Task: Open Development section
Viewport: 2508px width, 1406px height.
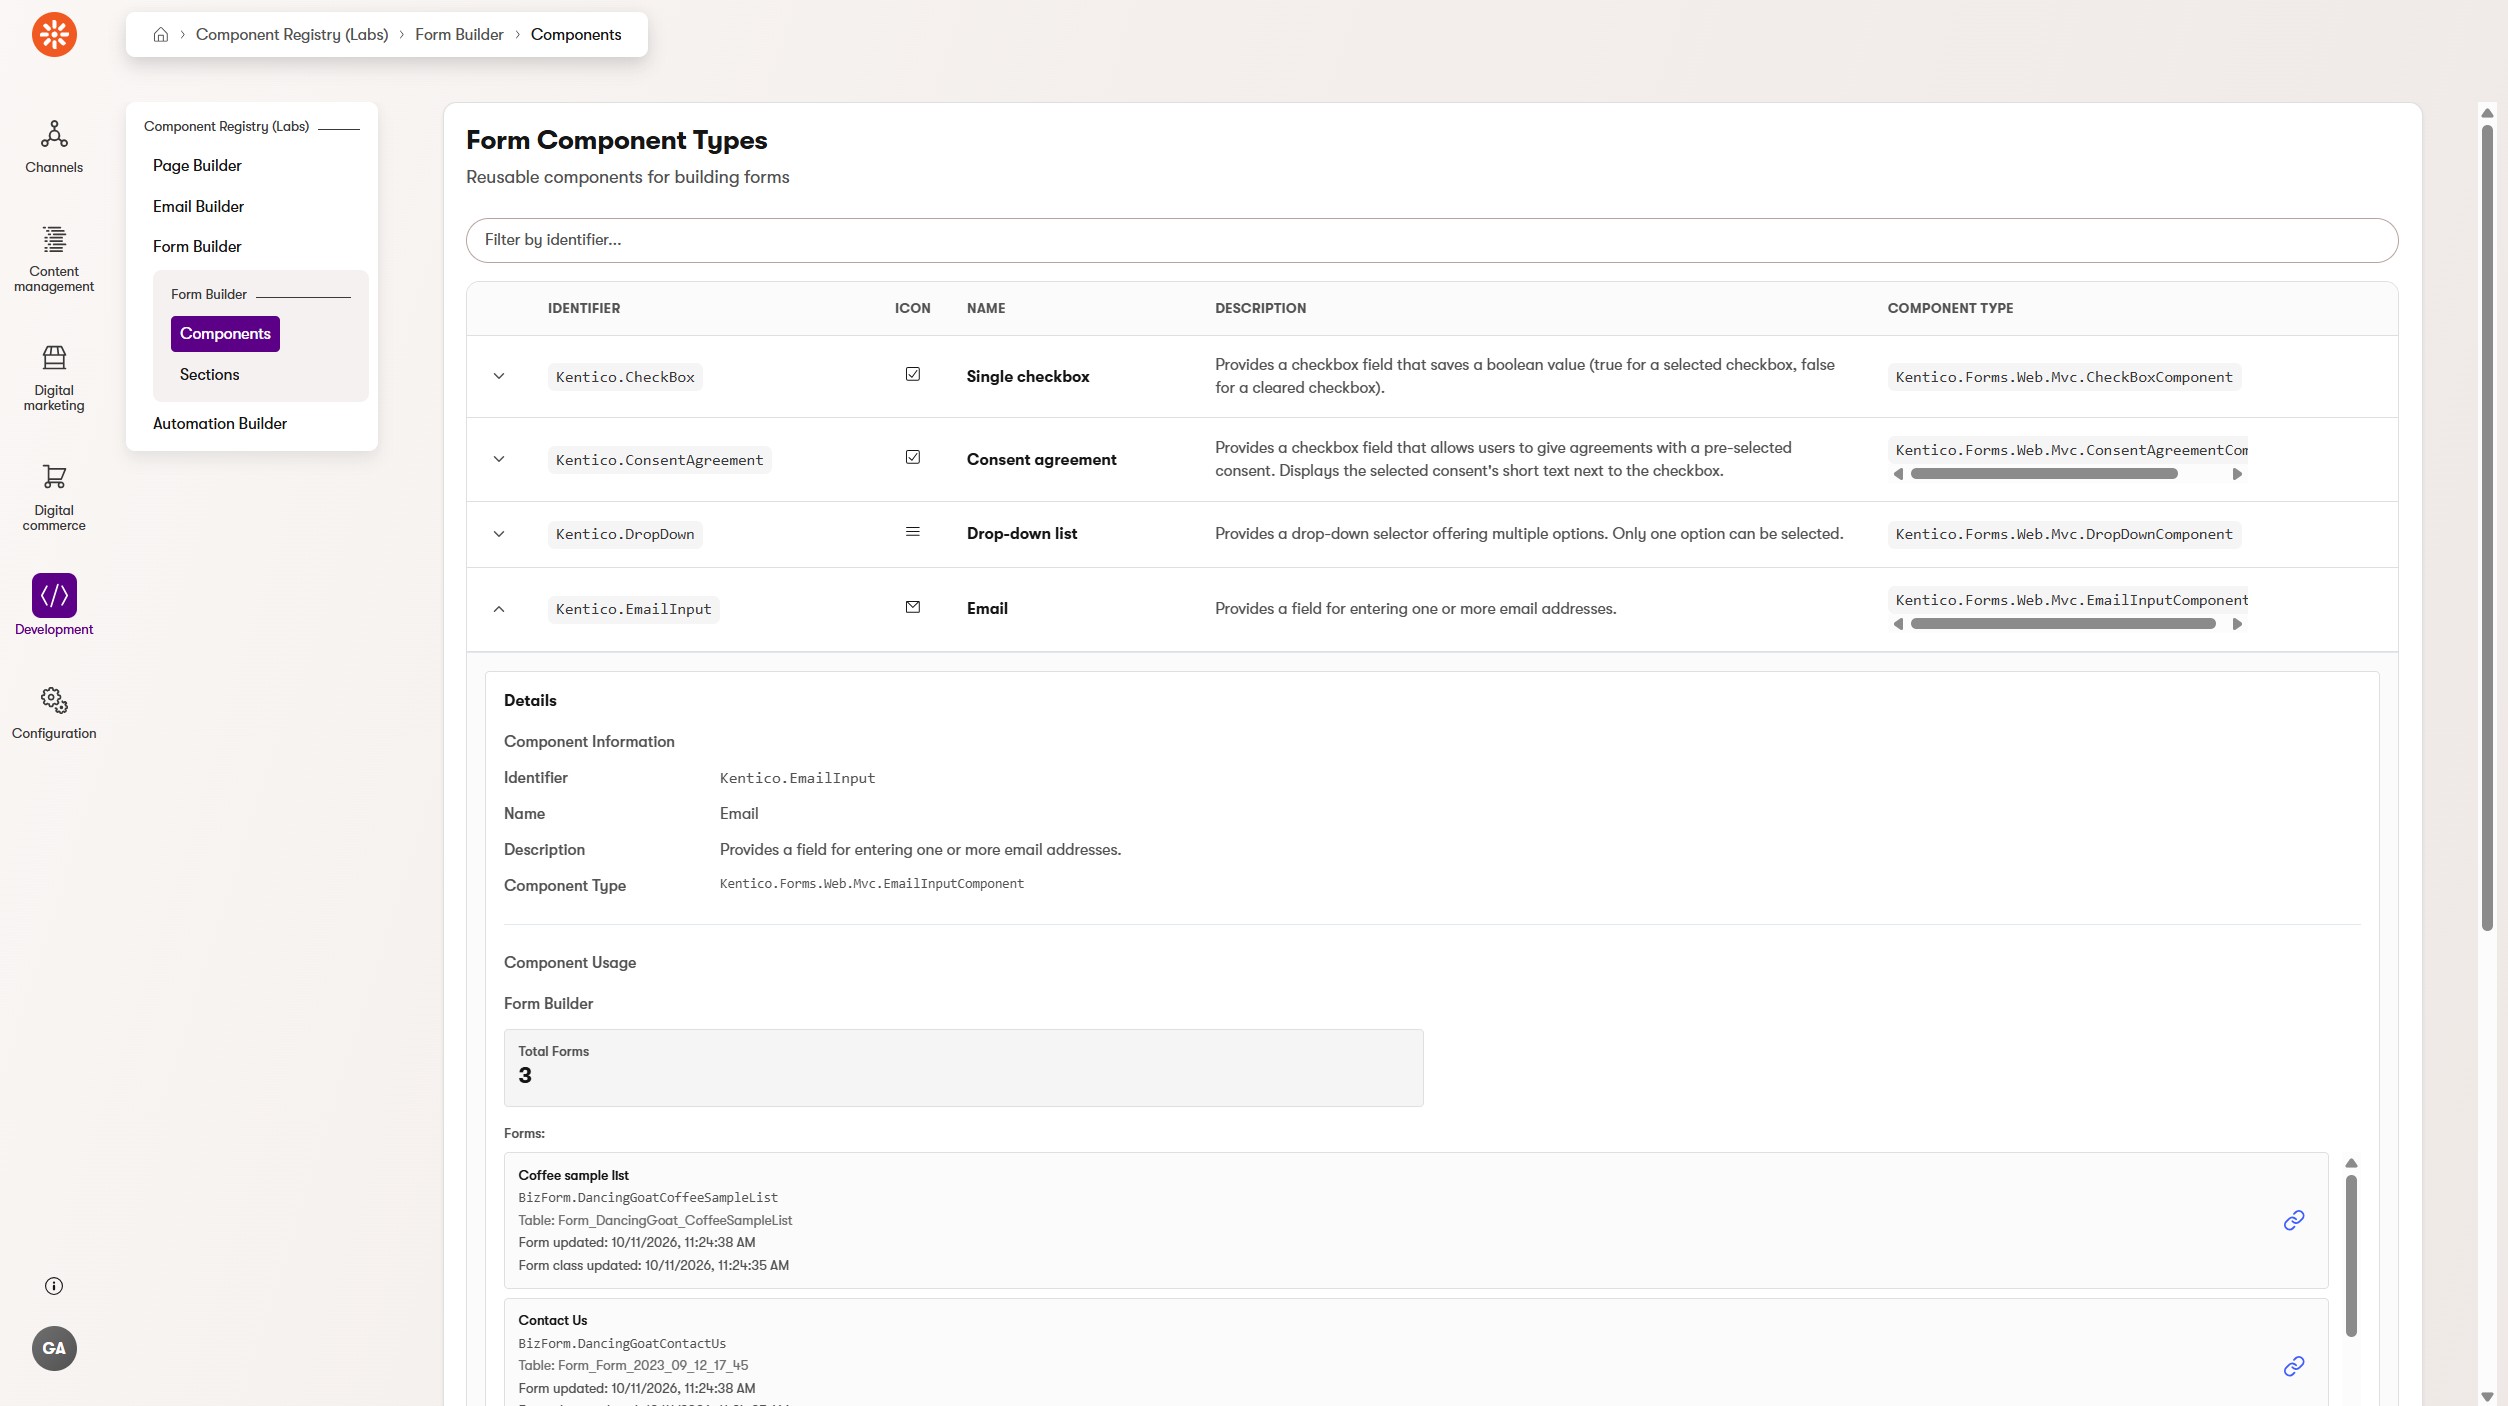Action: point(54,605)
